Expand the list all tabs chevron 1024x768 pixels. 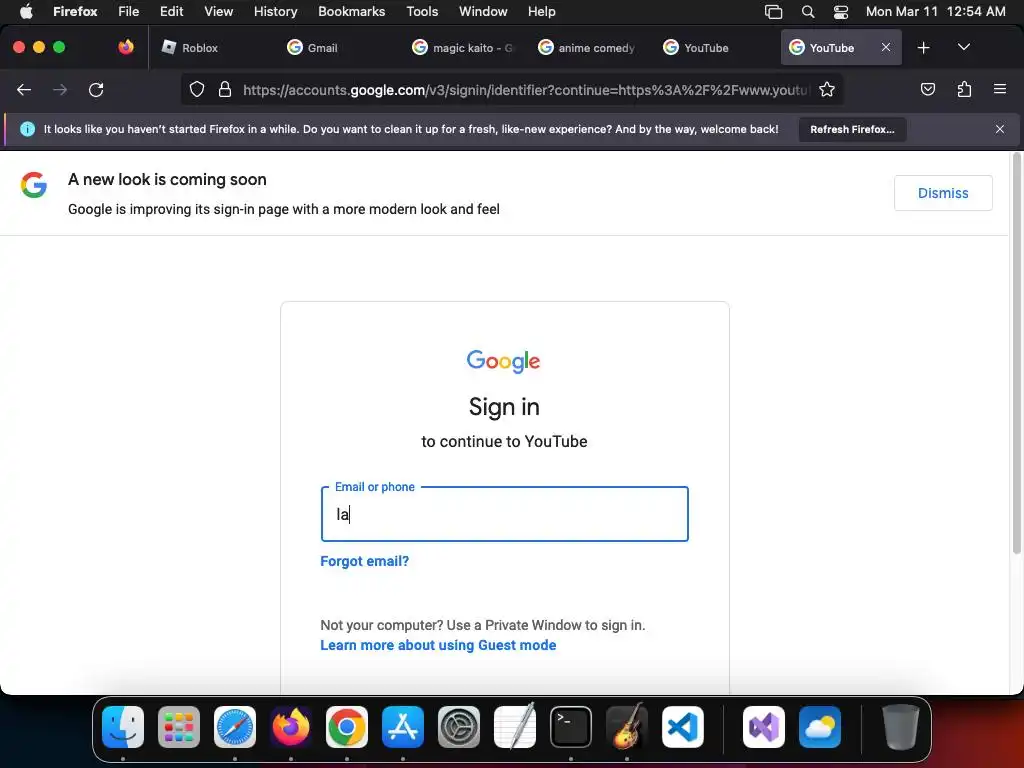[964, 47]
